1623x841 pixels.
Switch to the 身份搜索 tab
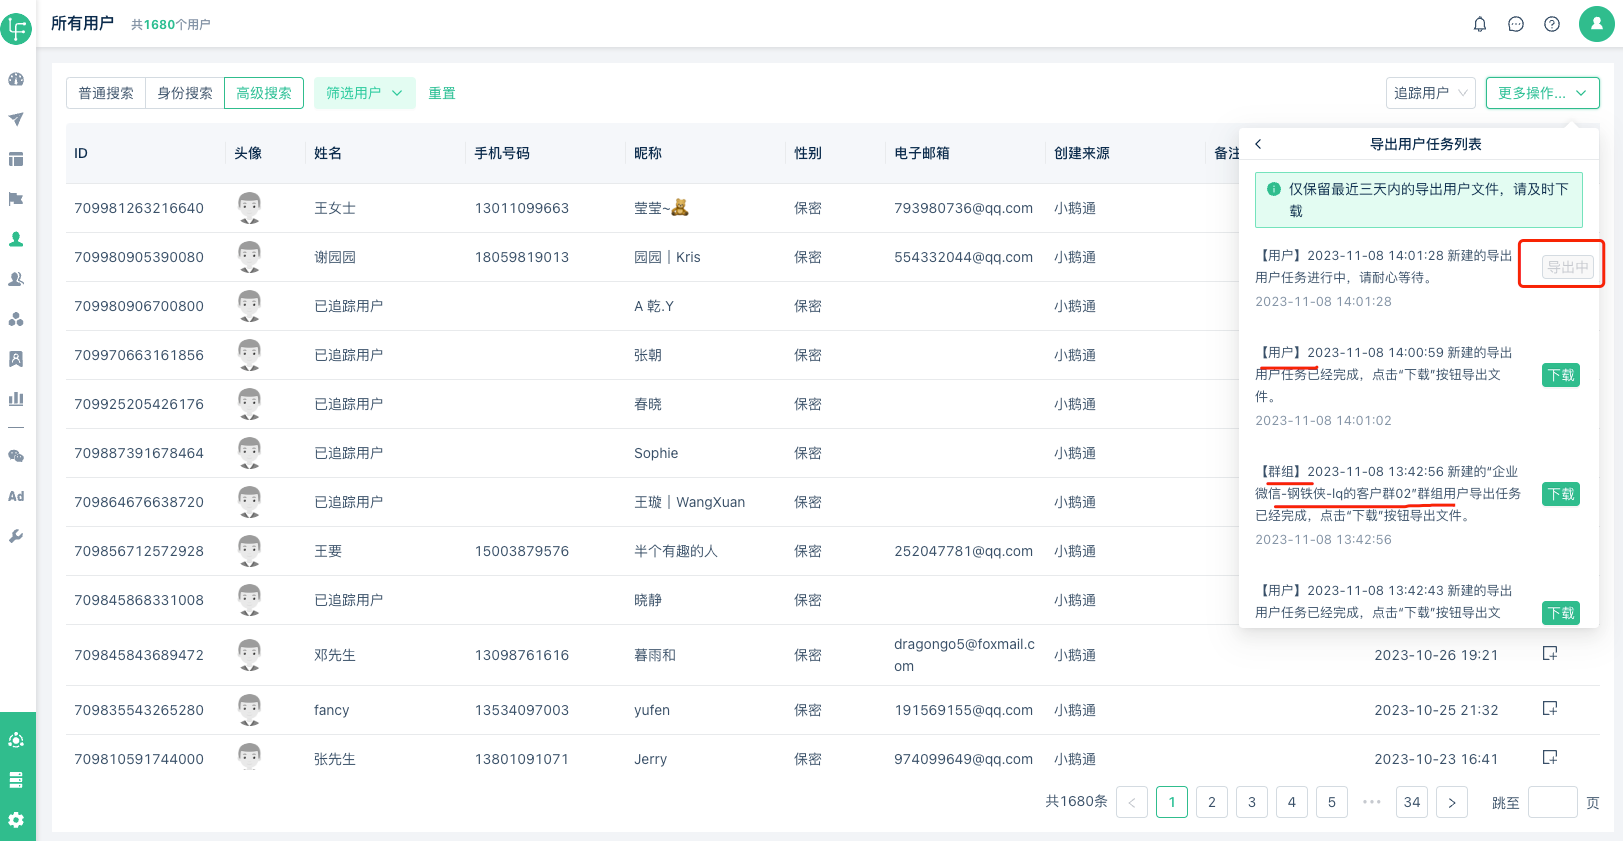click(185, 93)
